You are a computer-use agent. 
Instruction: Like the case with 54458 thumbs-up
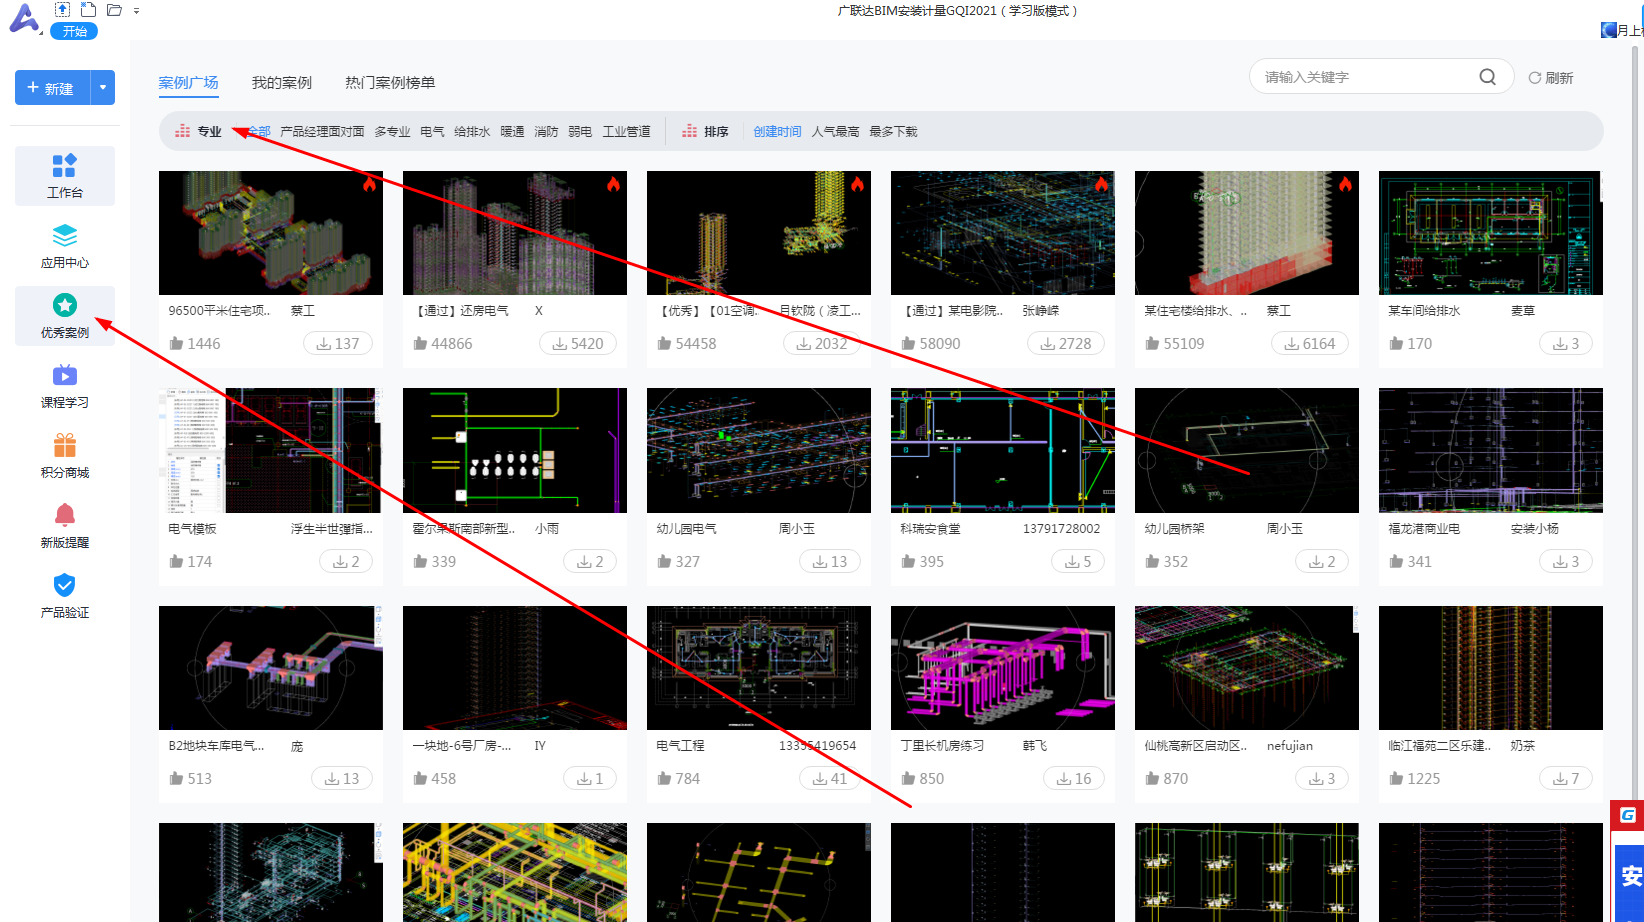664,344
